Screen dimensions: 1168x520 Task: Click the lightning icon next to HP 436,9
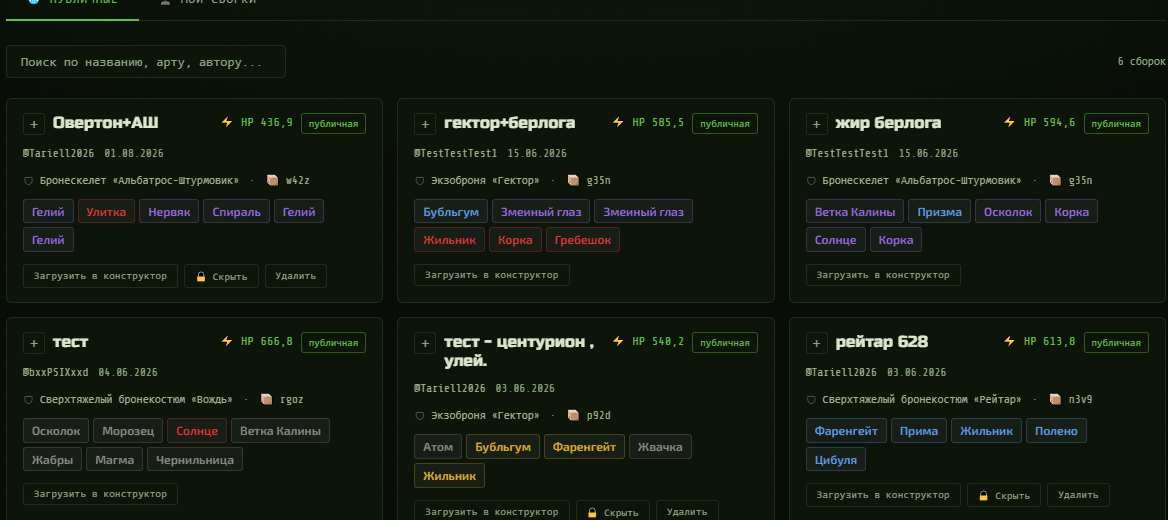(x=227, y=122)
